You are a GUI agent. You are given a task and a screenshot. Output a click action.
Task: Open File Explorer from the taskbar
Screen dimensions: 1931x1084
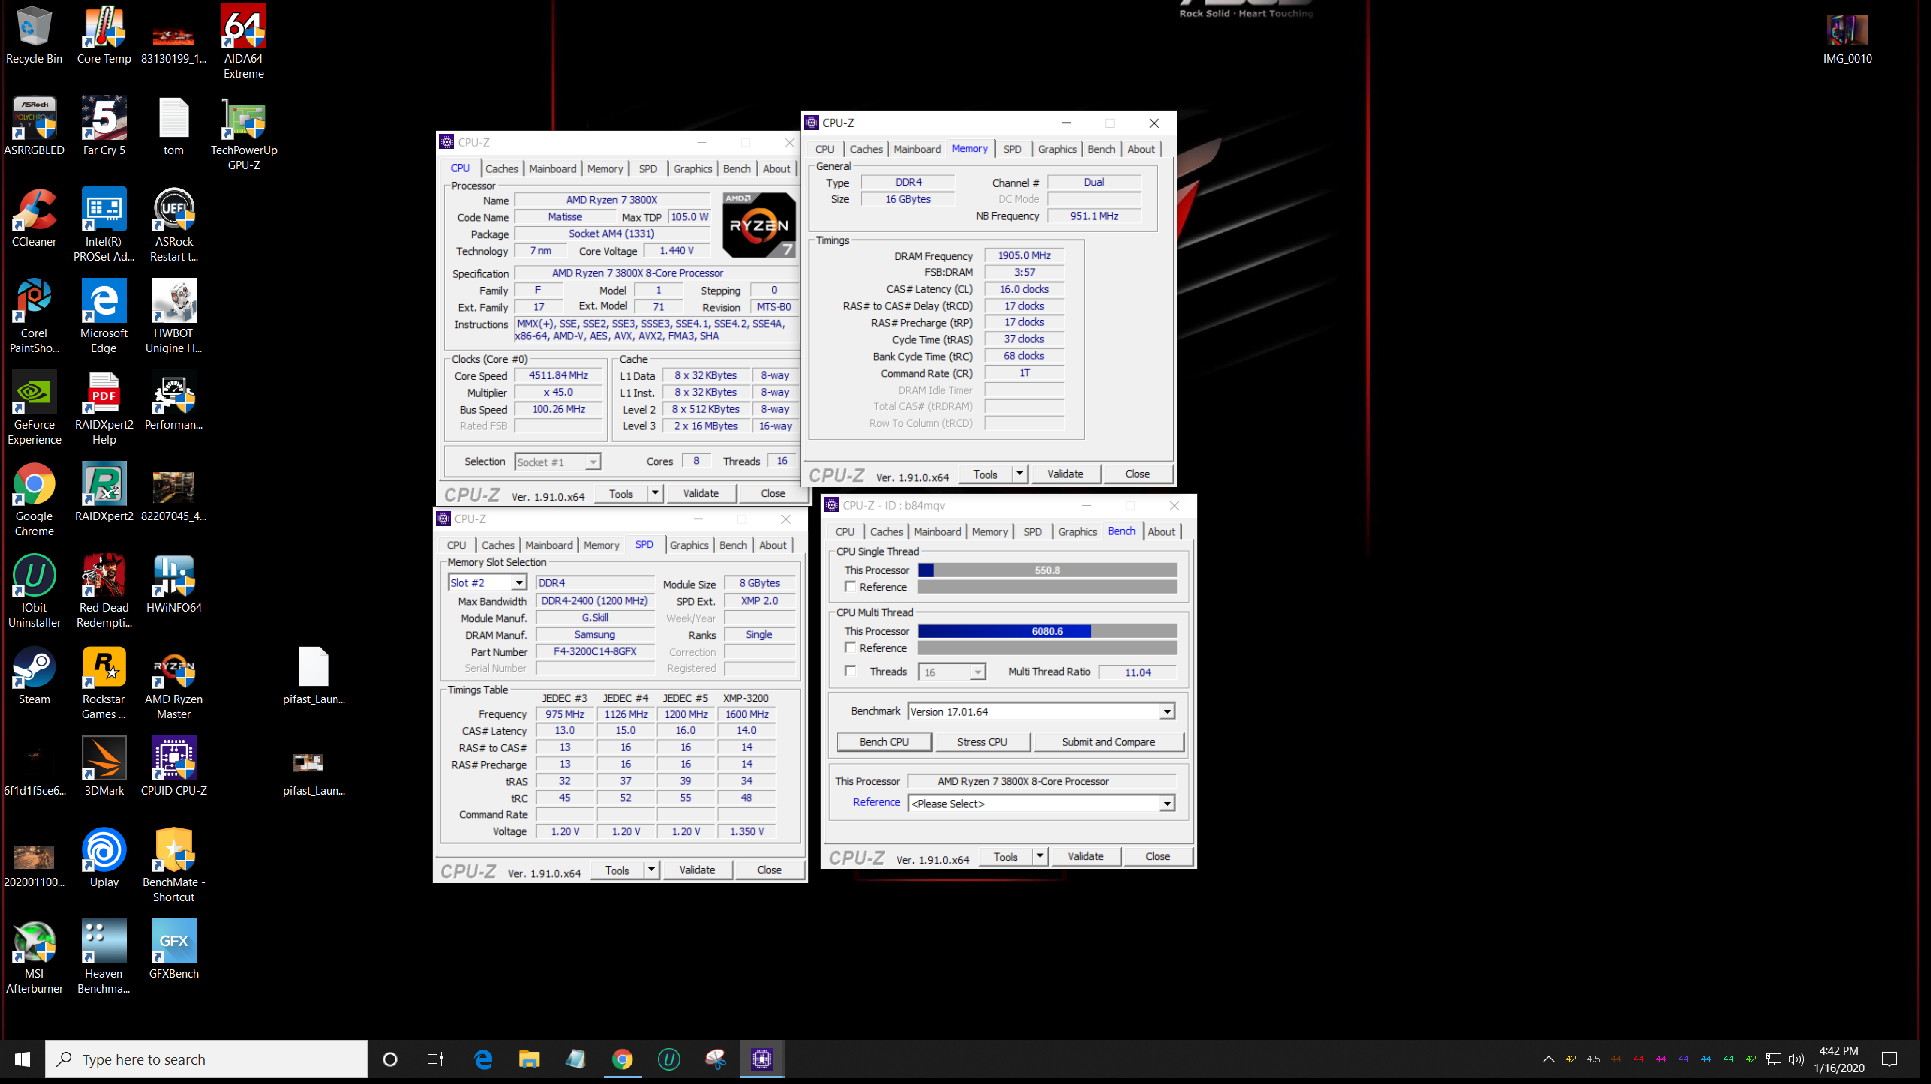pos(529,1059)
